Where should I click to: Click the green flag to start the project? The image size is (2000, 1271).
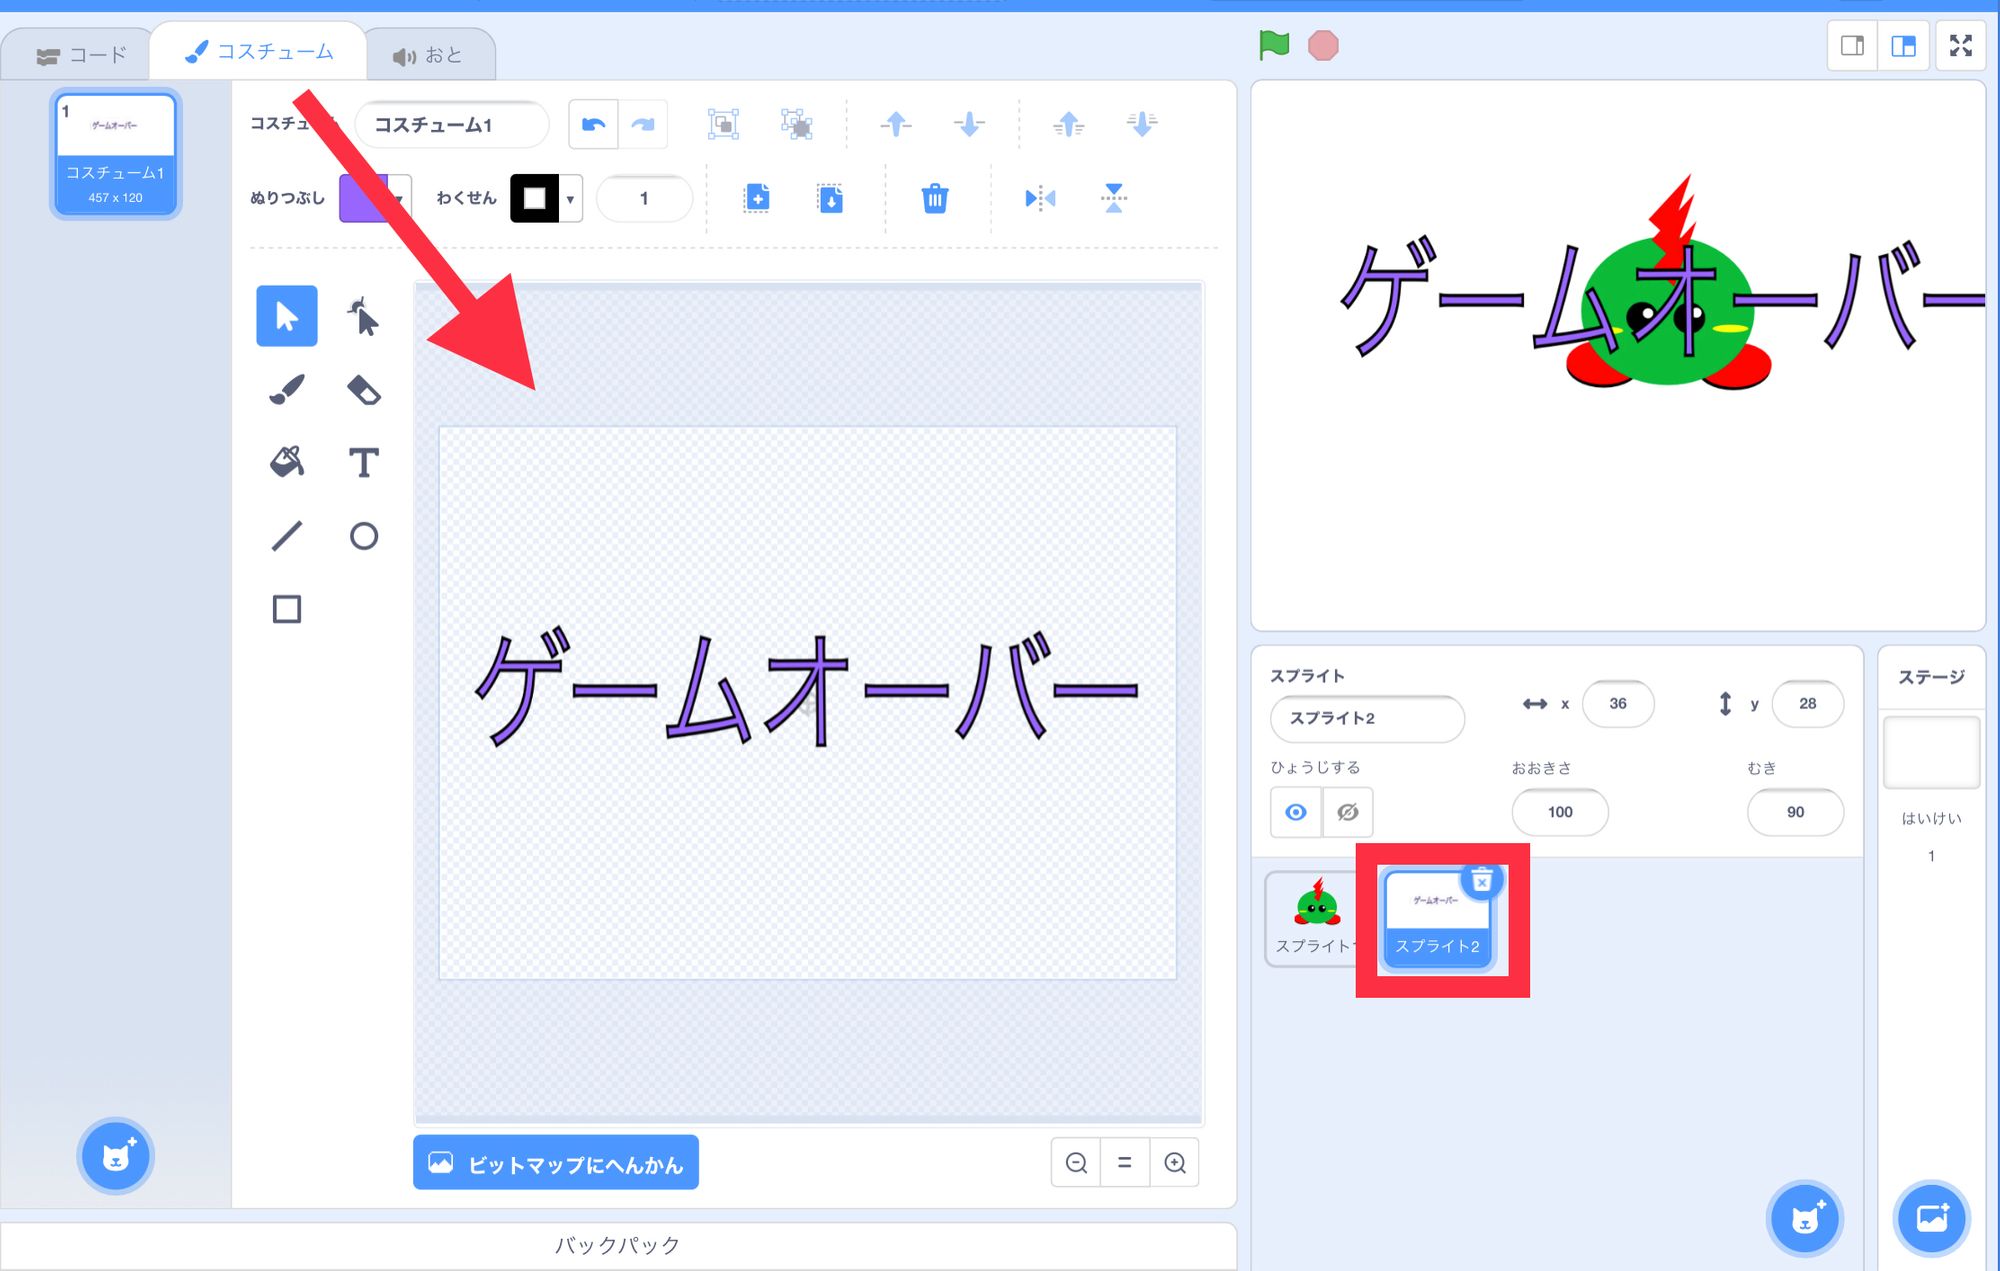click(x=1273, y=44)
